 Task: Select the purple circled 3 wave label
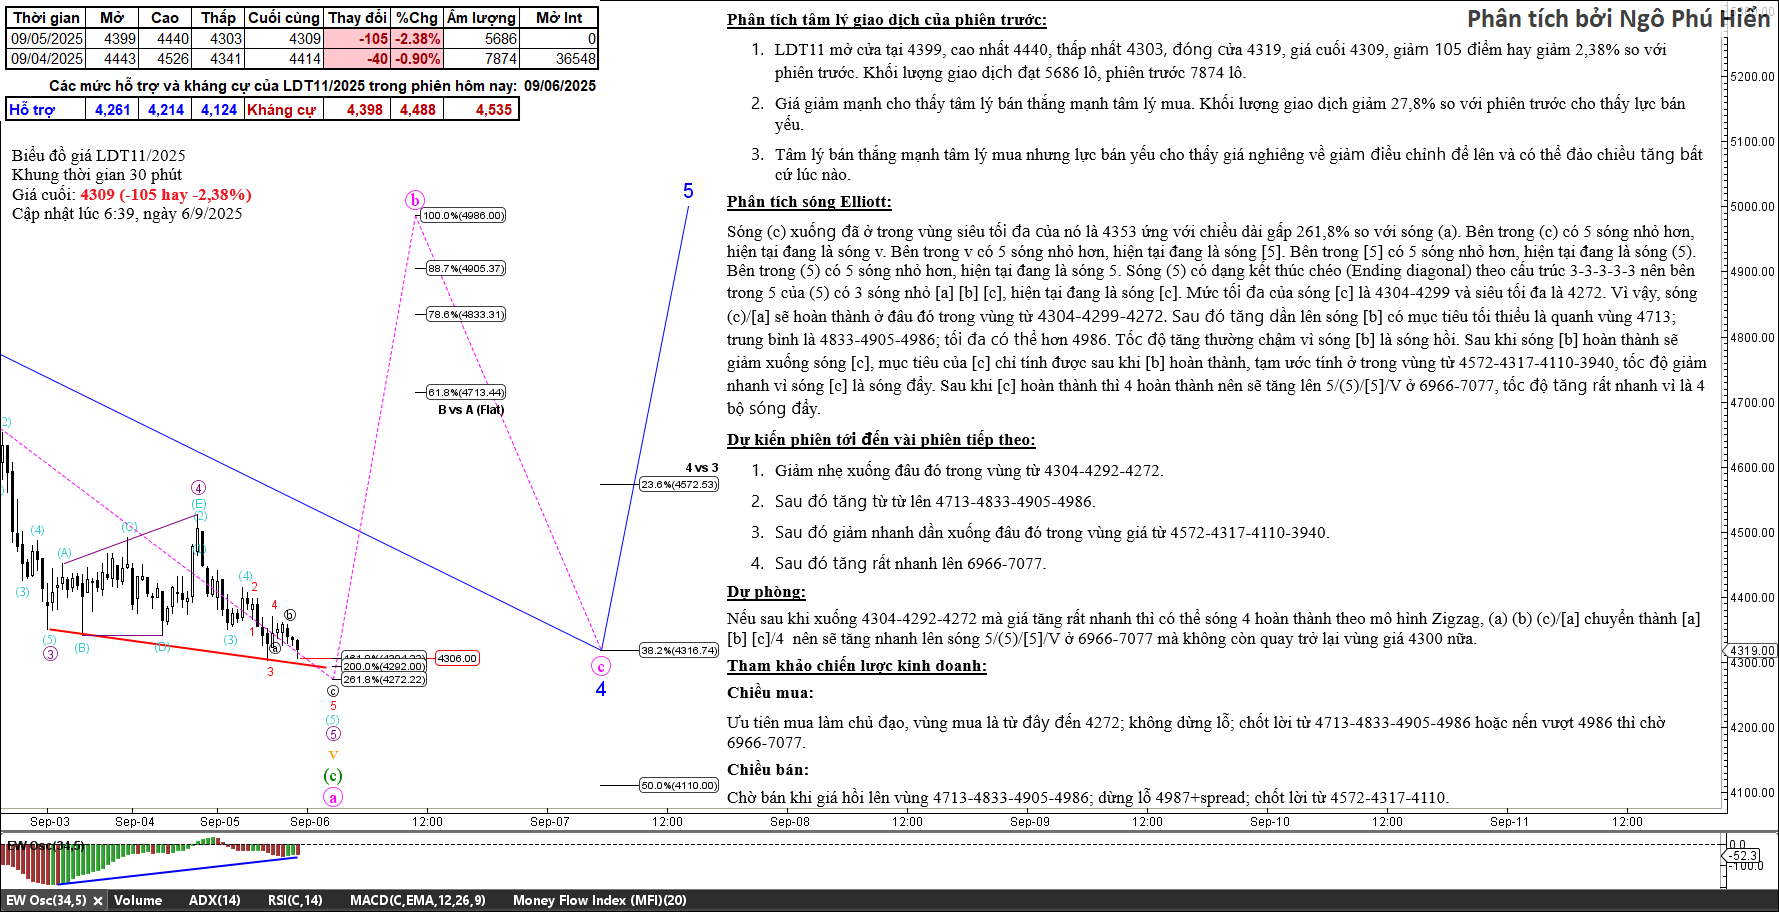(x=50, y=654)
